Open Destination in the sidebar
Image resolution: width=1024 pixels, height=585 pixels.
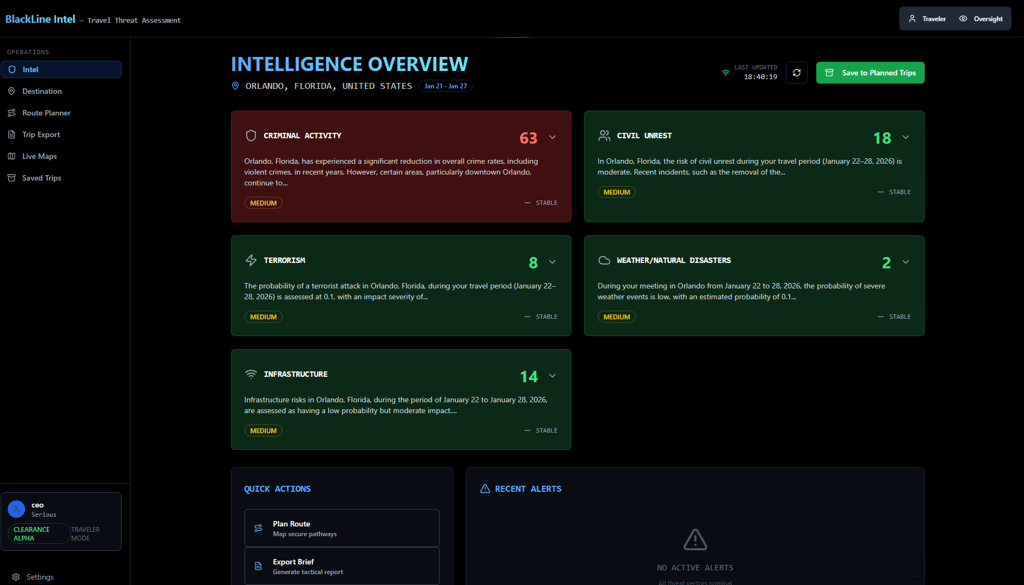coord(61,91)
